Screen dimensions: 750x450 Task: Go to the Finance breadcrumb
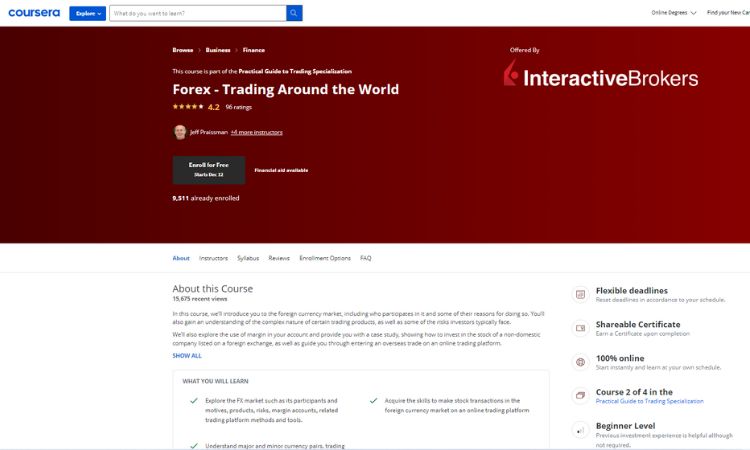tap(254, 50)
